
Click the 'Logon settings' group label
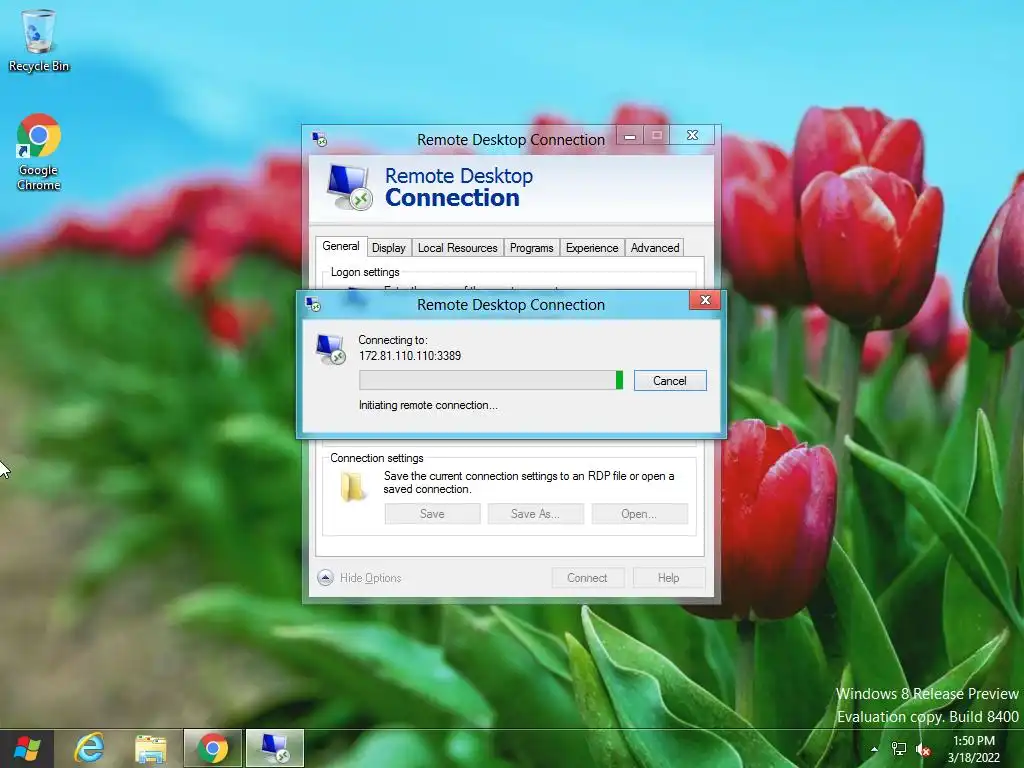[365, 272]
